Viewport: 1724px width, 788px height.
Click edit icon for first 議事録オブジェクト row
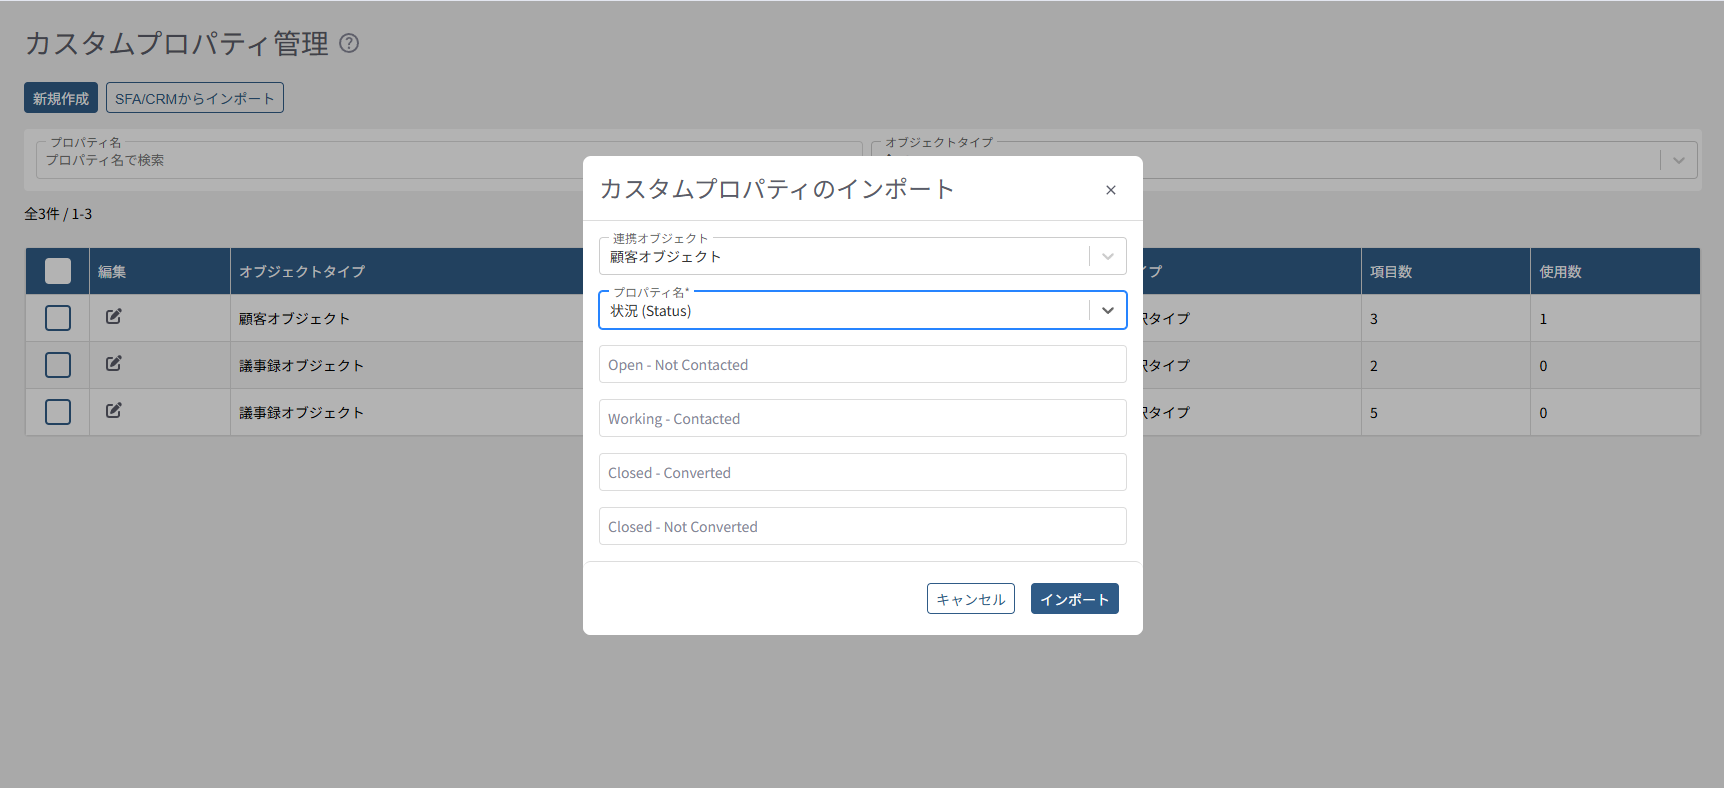pyautogui.click(x=114, y=364)
